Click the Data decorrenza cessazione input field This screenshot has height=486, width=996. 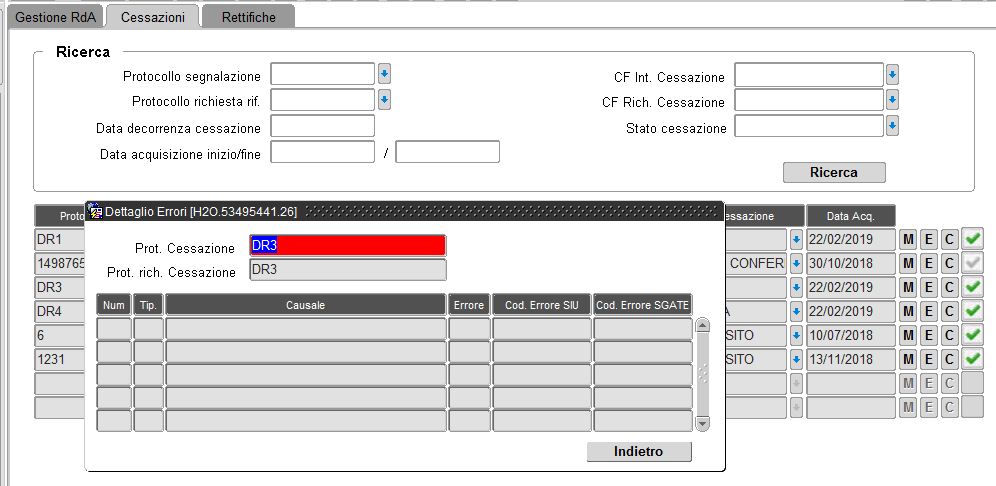pyautogui.click(x=323, y=126)
